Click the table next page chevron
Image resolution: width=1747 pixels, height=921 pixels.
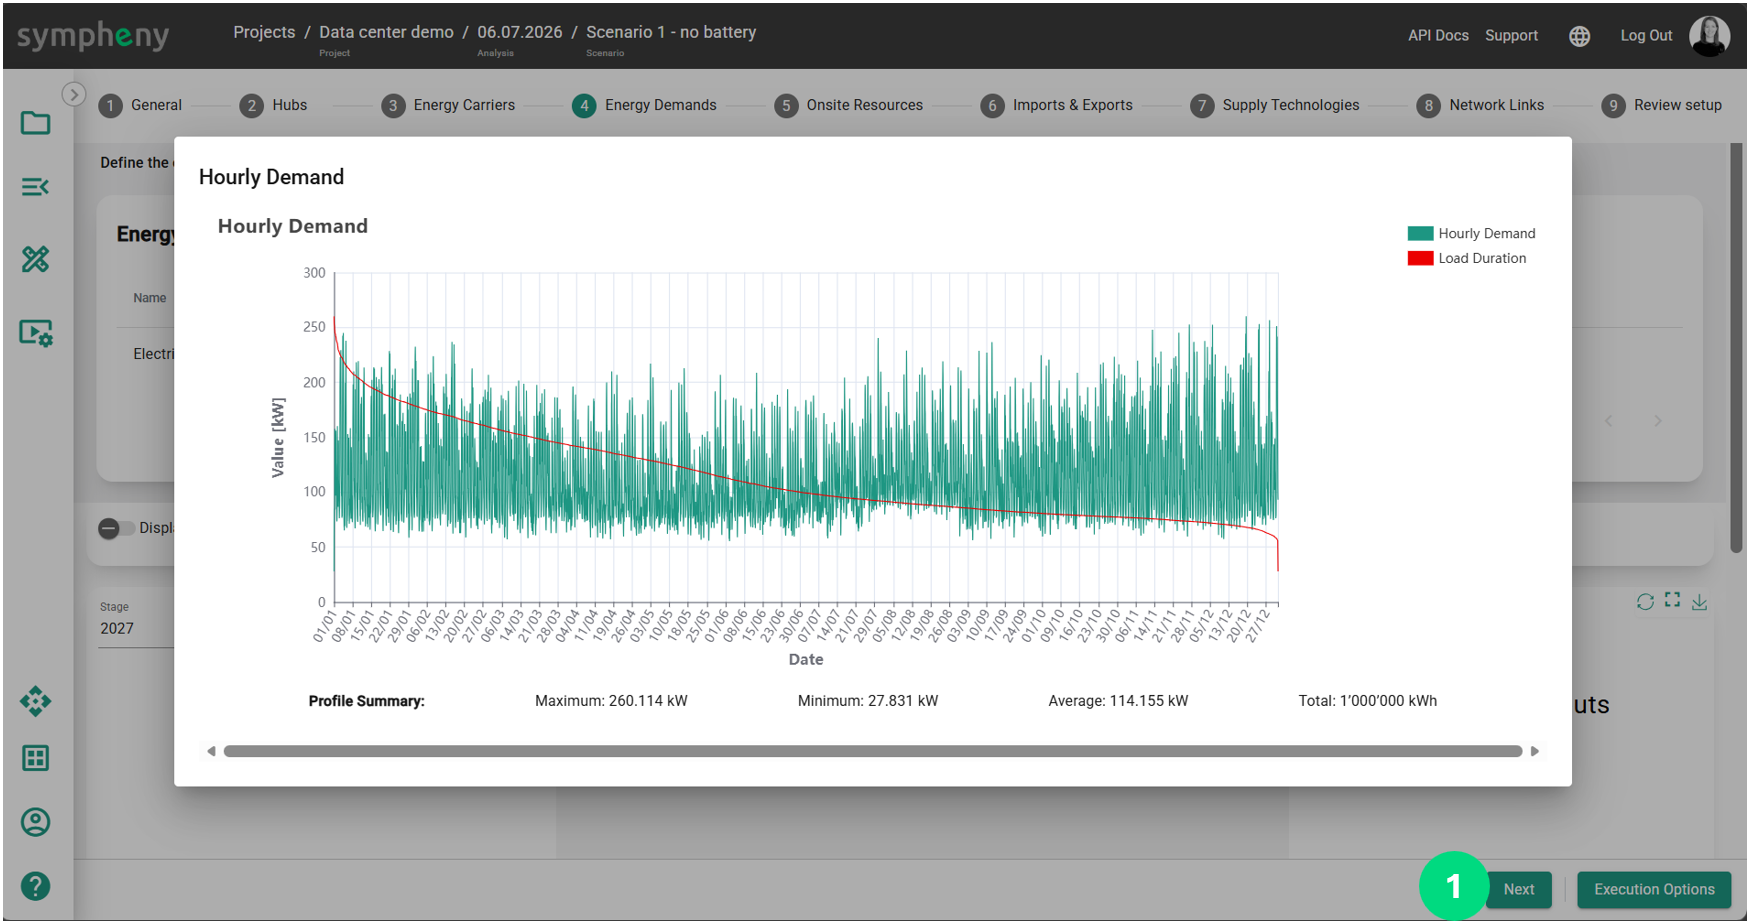1658,421
